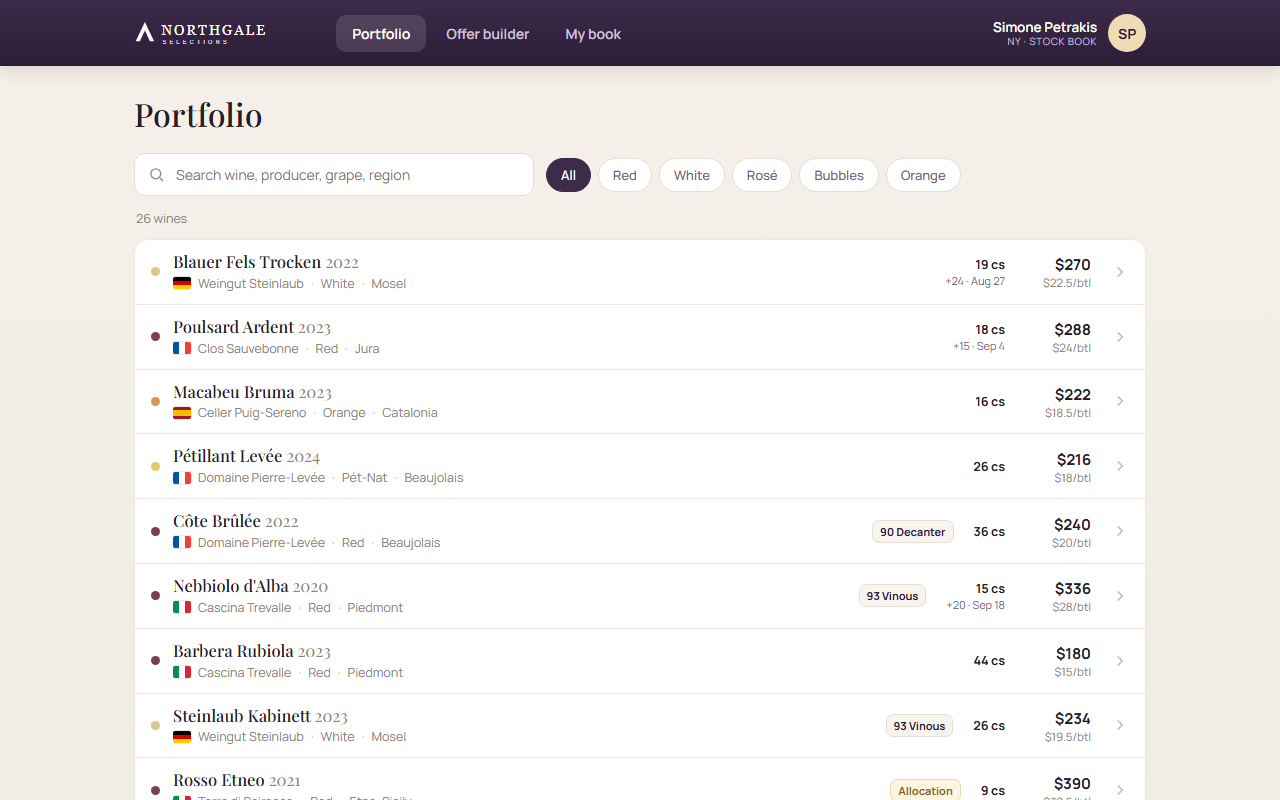Click the Germany flag on Steinlaub Kabinett
This screenshot has width=1280, height=800.
click(x=182, y=737)
